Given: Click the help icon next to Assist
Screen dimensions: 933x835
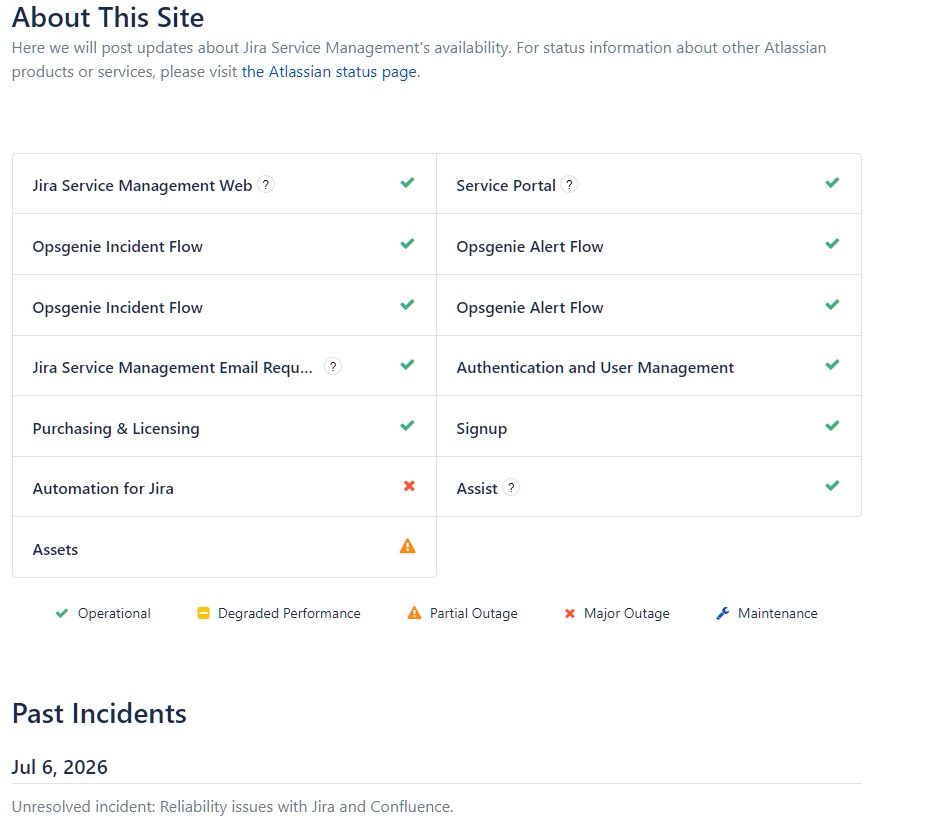Looking at the screenshot, I should [x=511, y=488].
